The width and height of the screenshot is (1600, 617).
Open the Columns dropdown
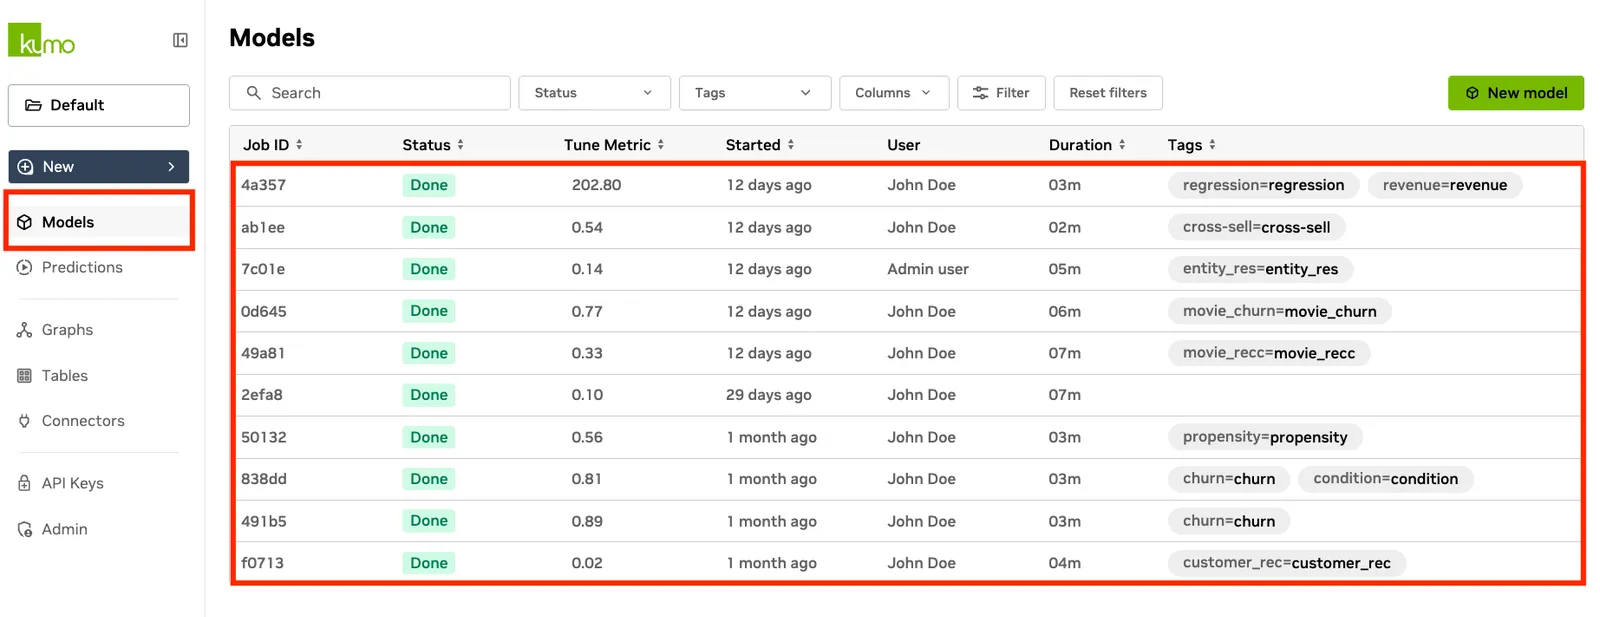coord(894,93)
